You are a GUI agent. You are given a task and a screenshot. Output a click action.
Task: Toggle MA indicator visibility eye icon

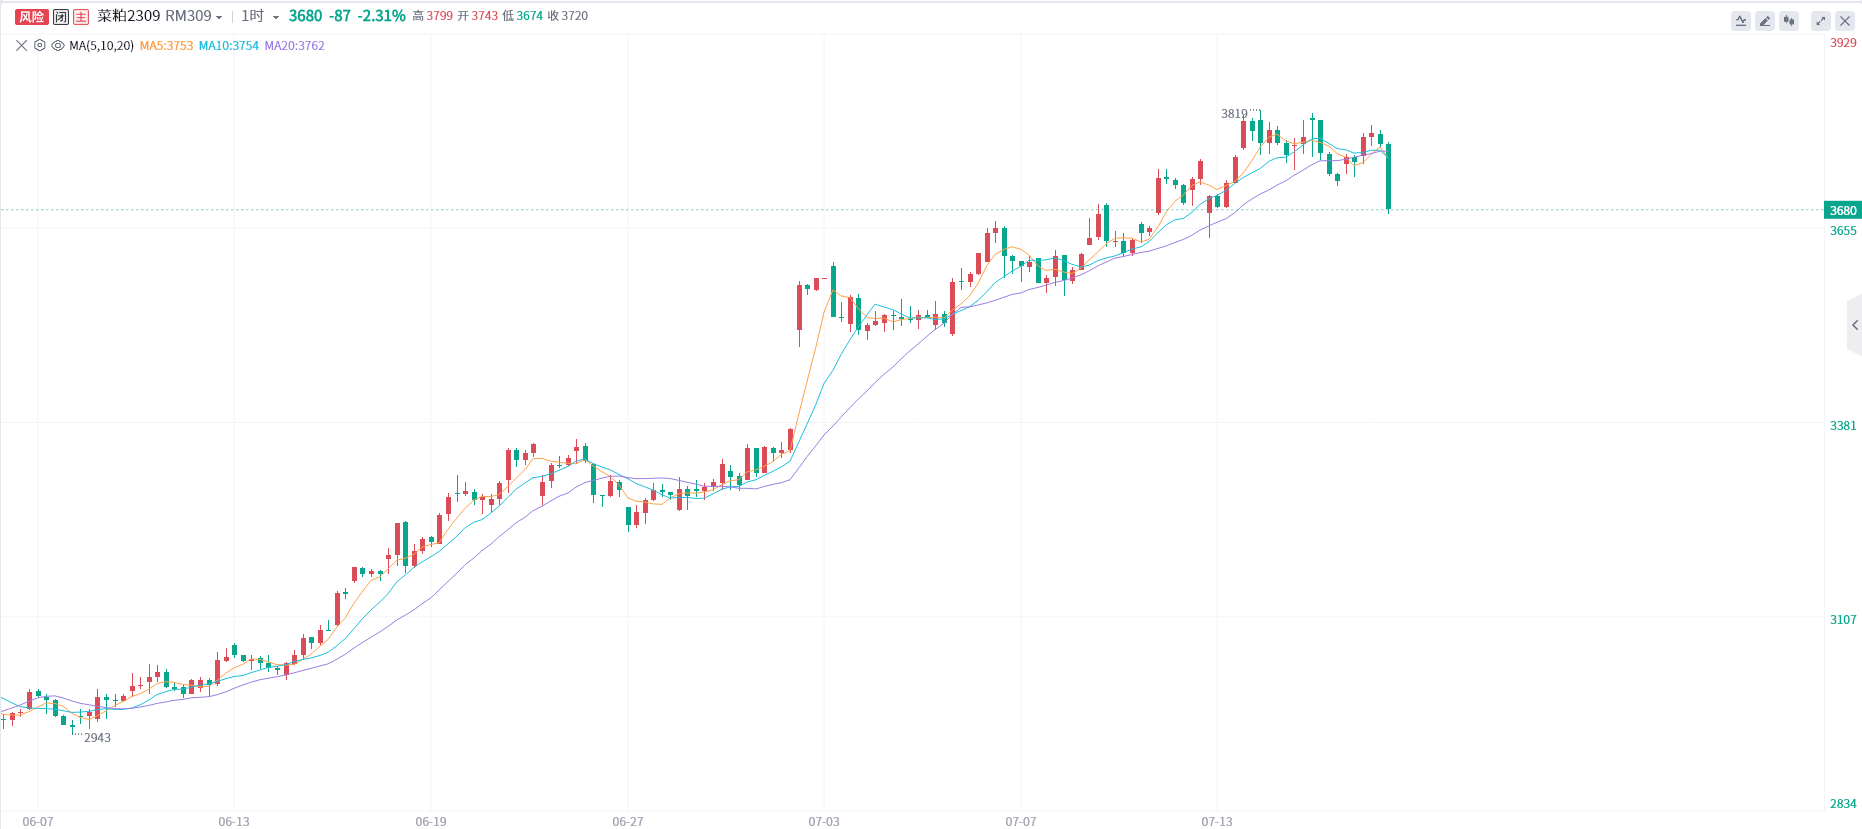58,46
